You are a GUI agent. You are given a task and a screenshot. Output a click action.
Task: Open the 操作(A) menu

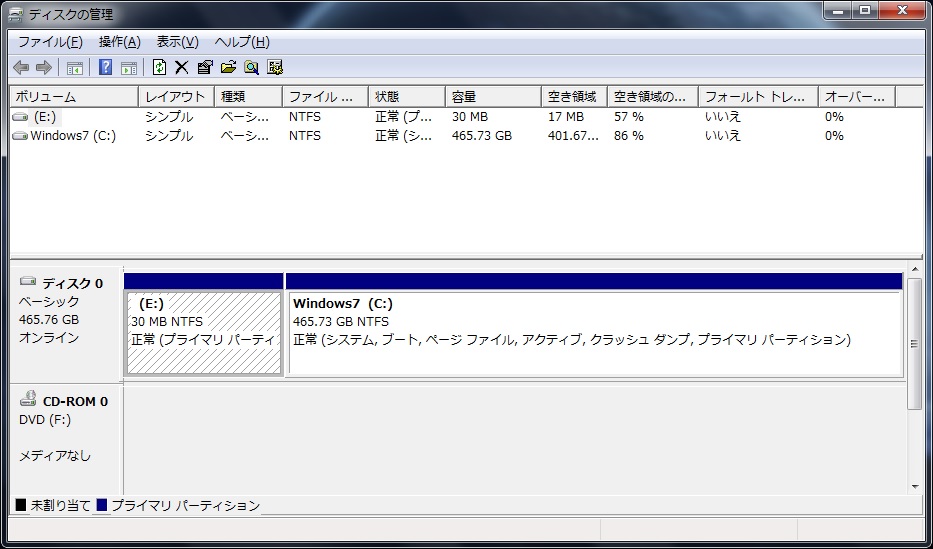pyautogui.click(x=120, y=42)
